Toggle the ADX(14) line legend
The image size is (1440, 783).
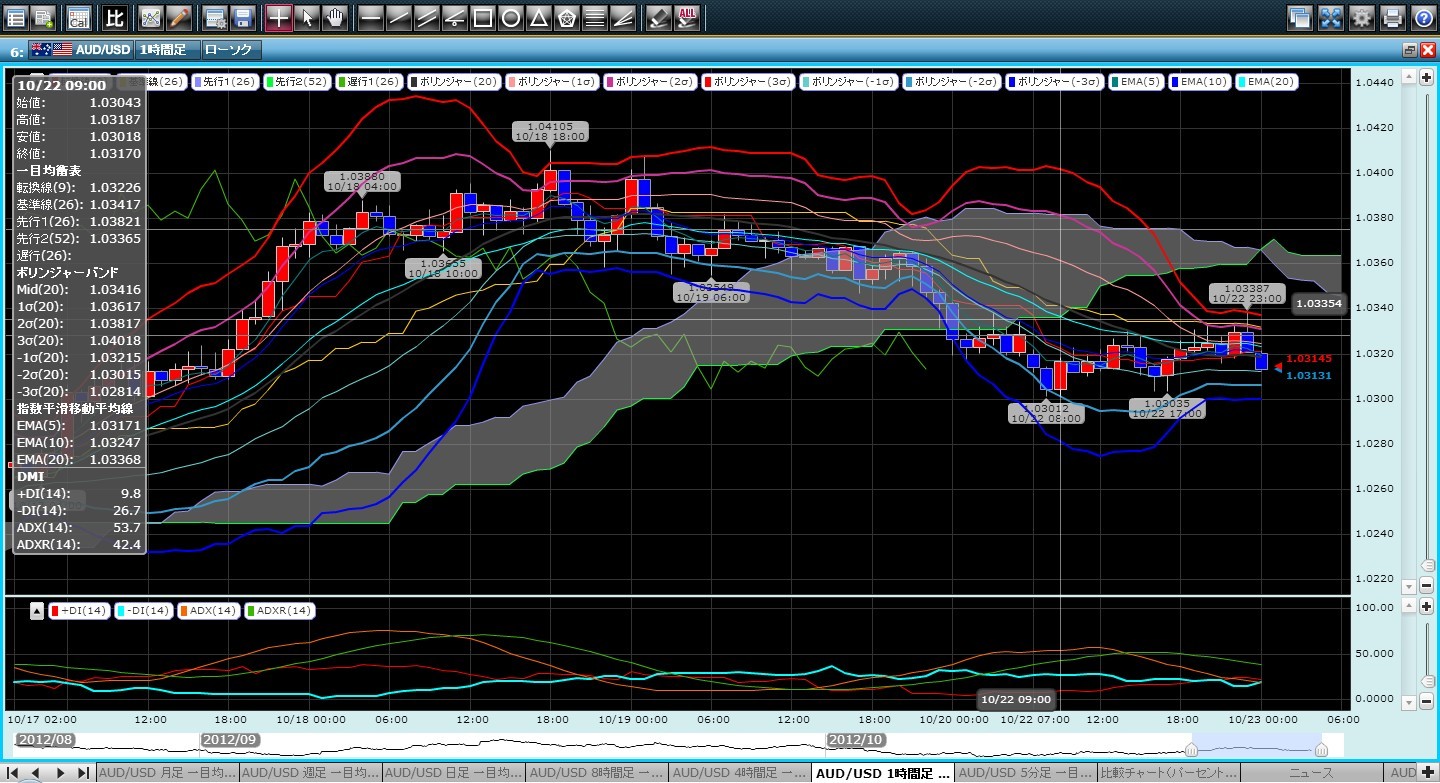[209, 610]
